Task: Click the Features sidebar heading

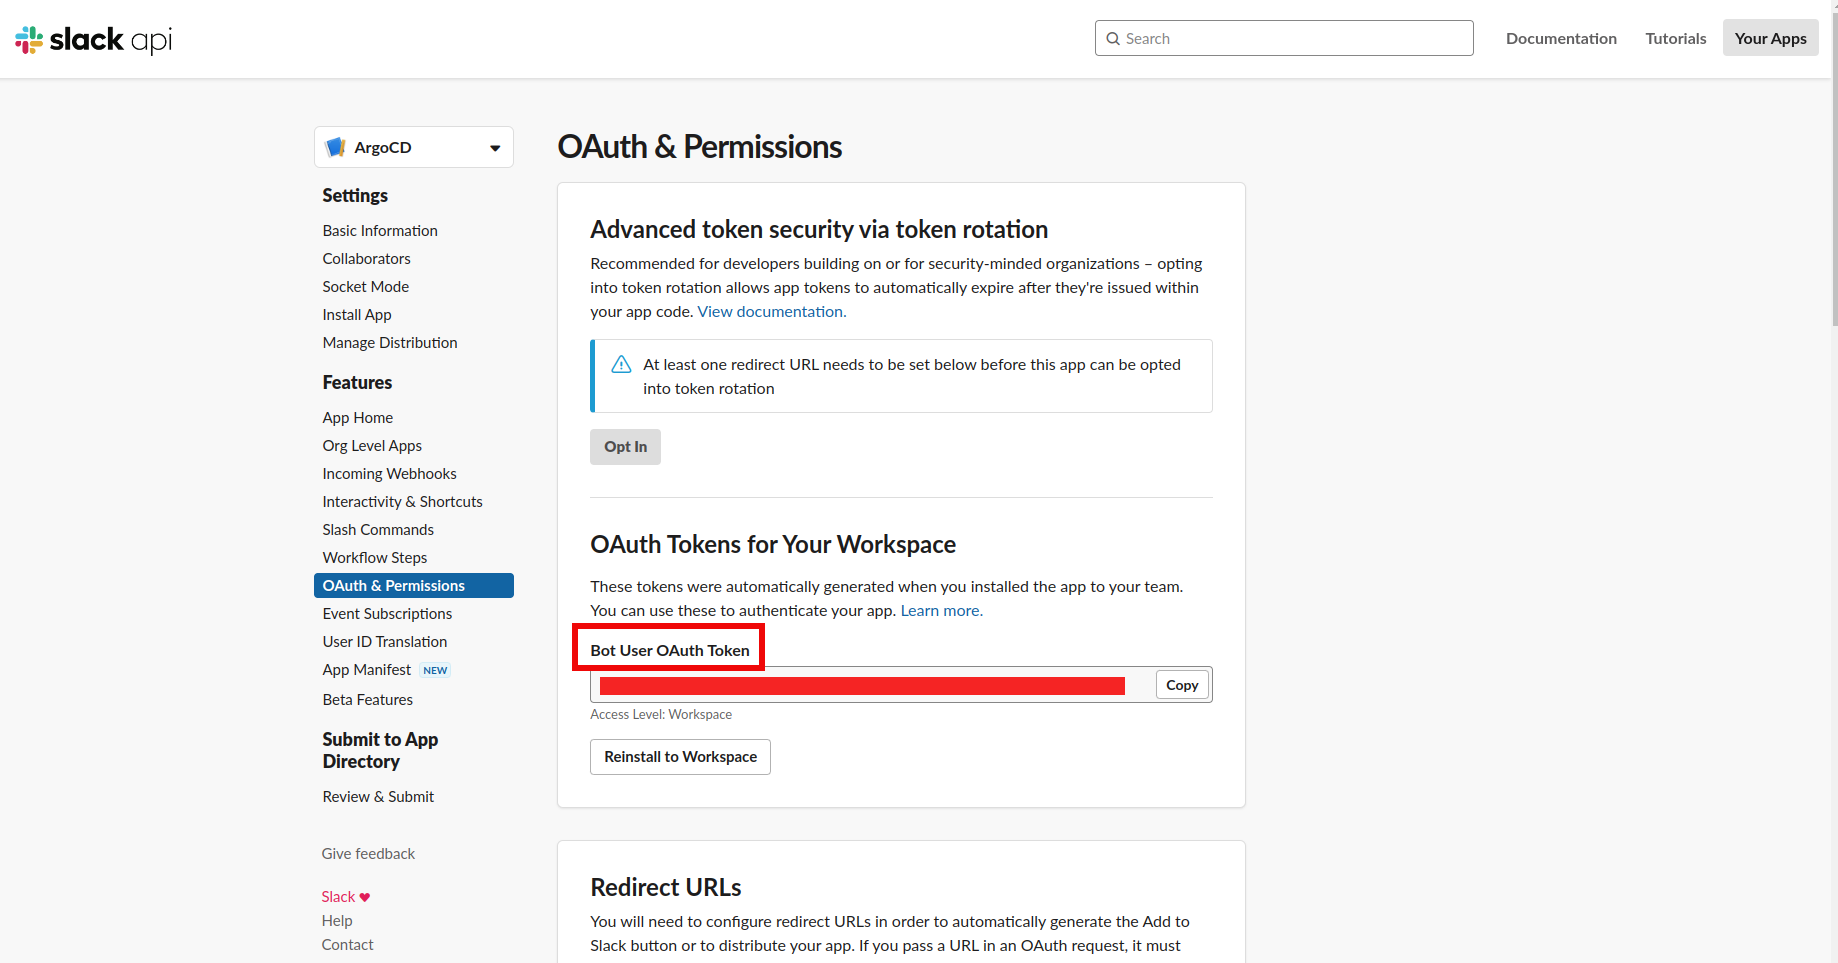Action: [x=357, y=382]
